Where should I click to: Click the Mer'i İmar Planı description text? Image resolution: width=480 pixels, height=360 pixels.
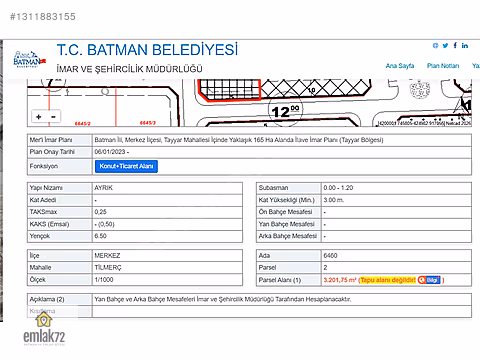tap(239, 140)
